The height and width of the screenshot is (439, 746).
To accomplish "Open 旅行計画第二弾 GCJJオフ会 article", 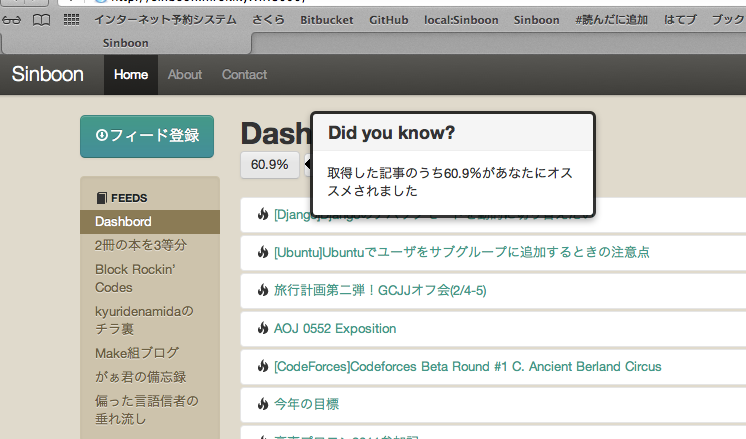I will pyautogui.click(x=380, y=290).
